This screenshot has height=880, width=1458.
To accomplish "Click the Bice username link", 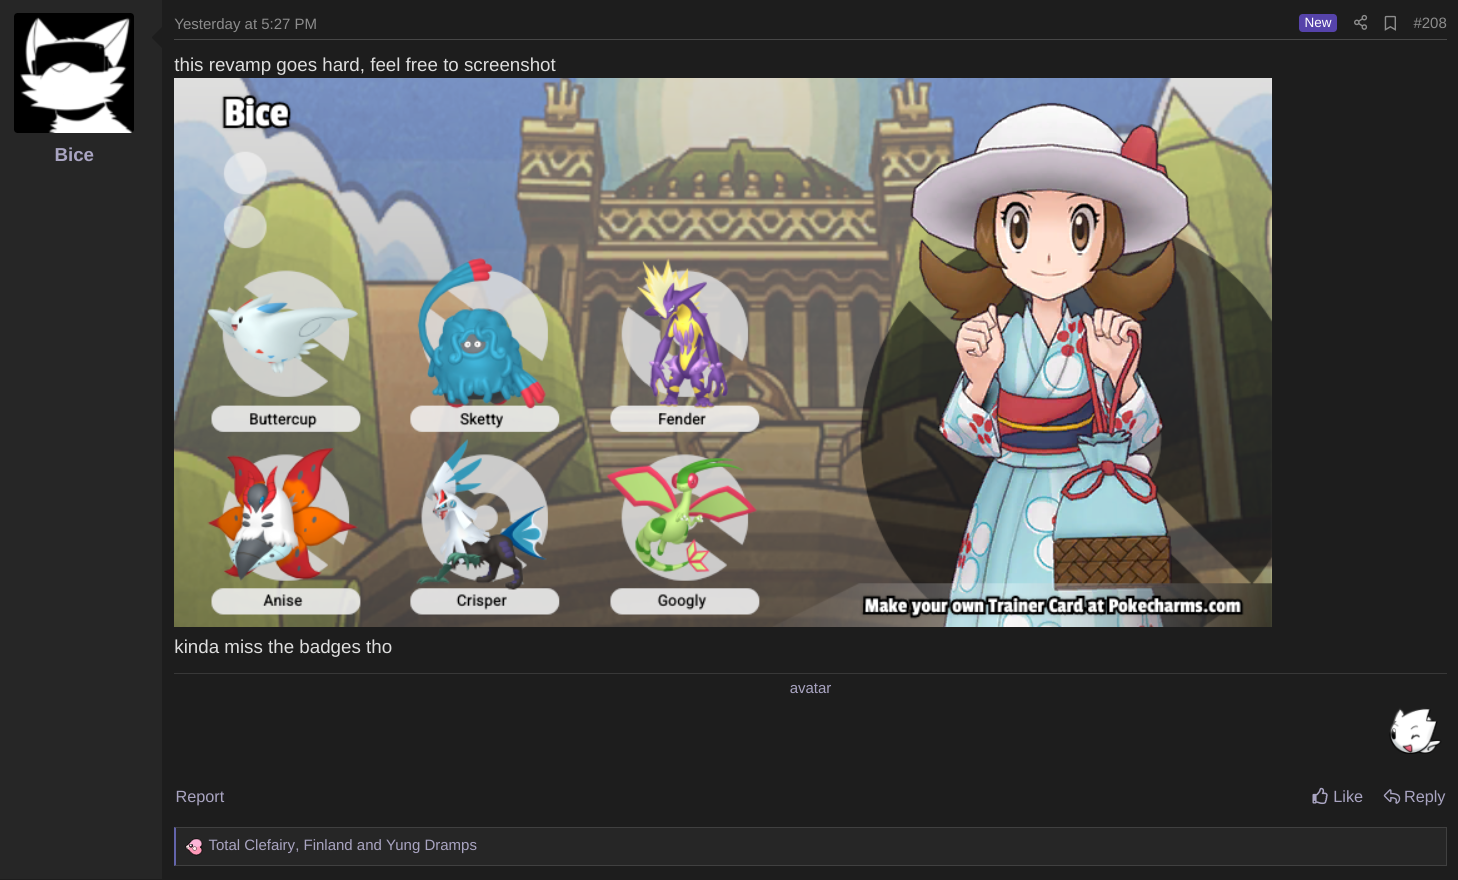I will pos(74,155).
